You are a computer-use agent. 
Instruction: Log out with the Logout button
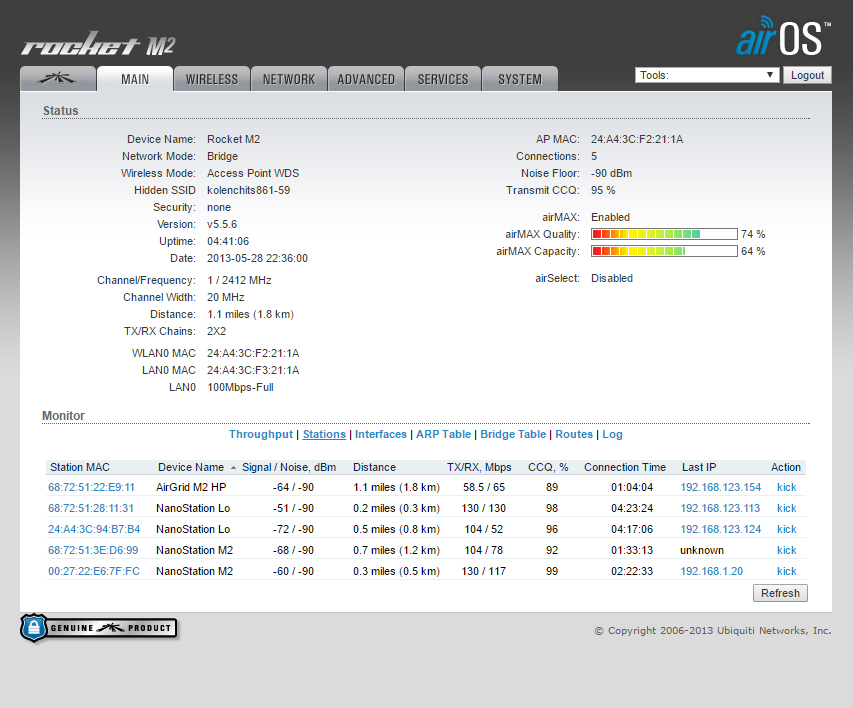click(807, 75)
